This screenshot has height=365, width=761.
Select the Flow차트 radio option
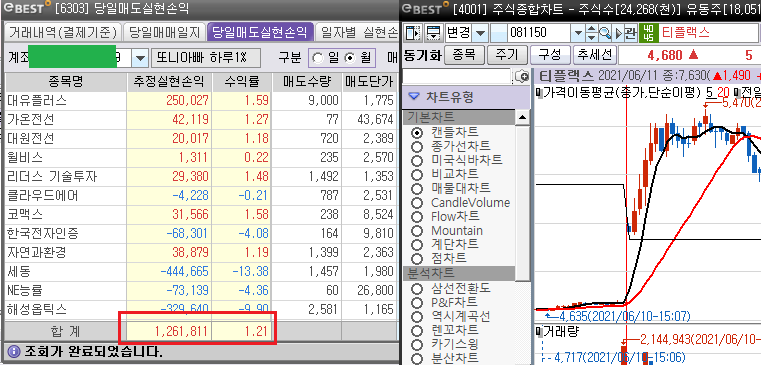point(417,216)
